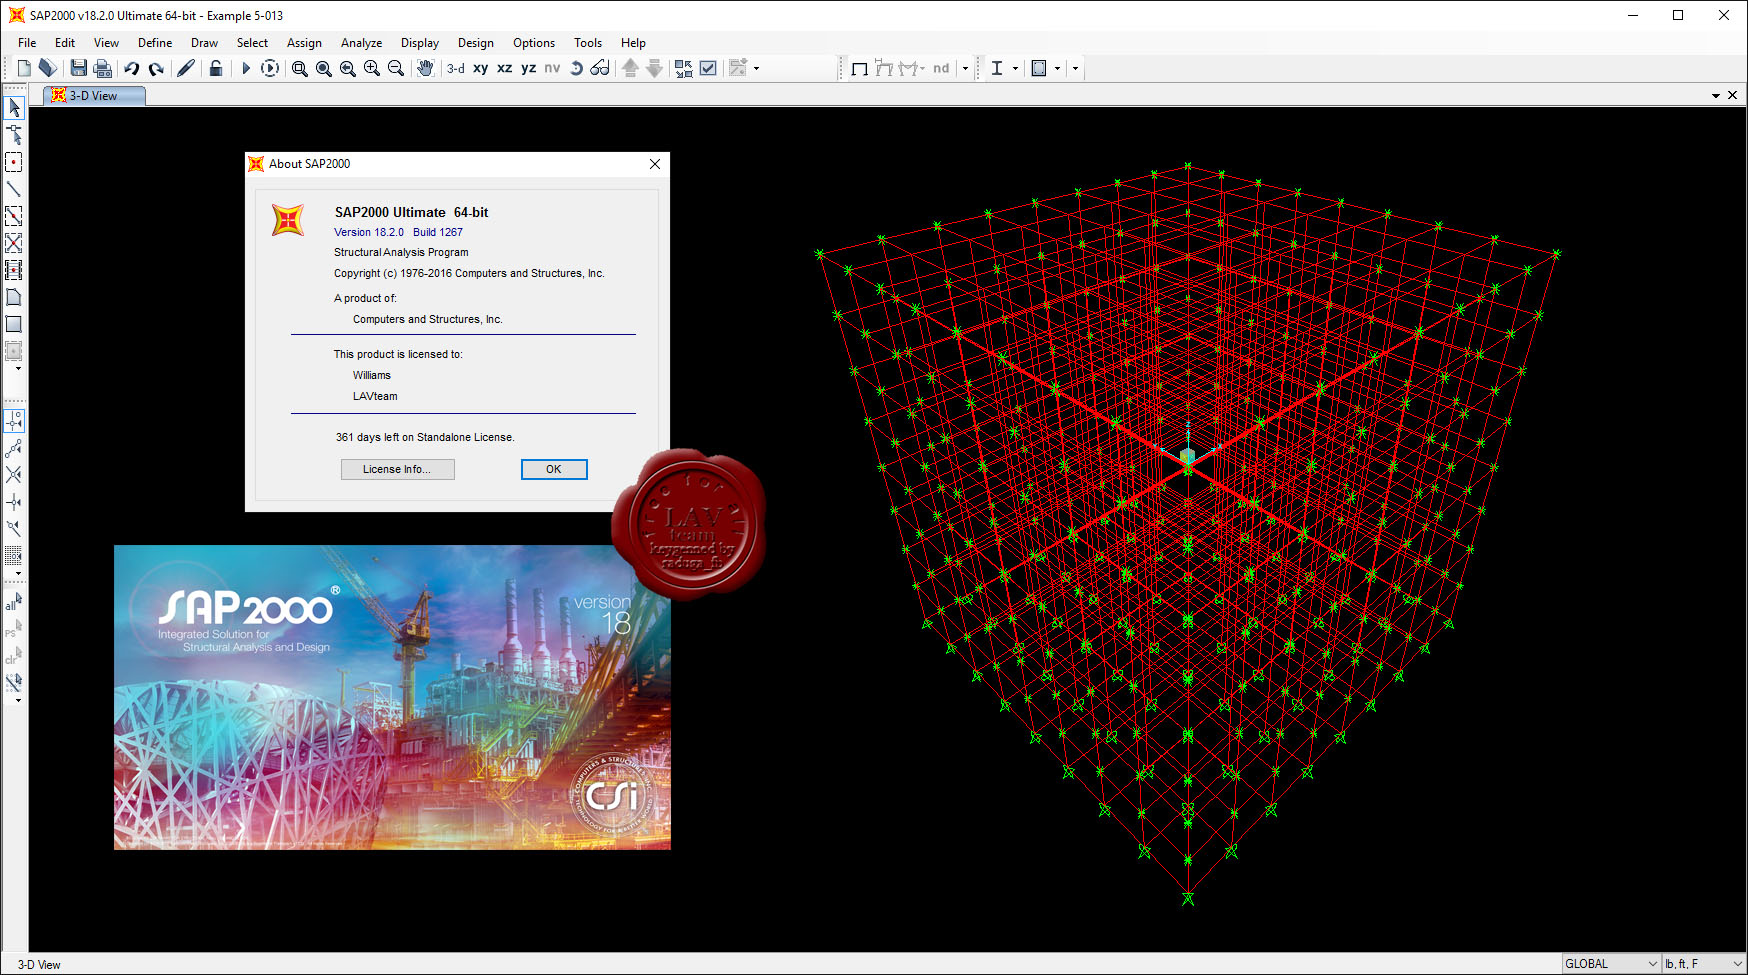Toggle the 3-d view button

[456, 68]
